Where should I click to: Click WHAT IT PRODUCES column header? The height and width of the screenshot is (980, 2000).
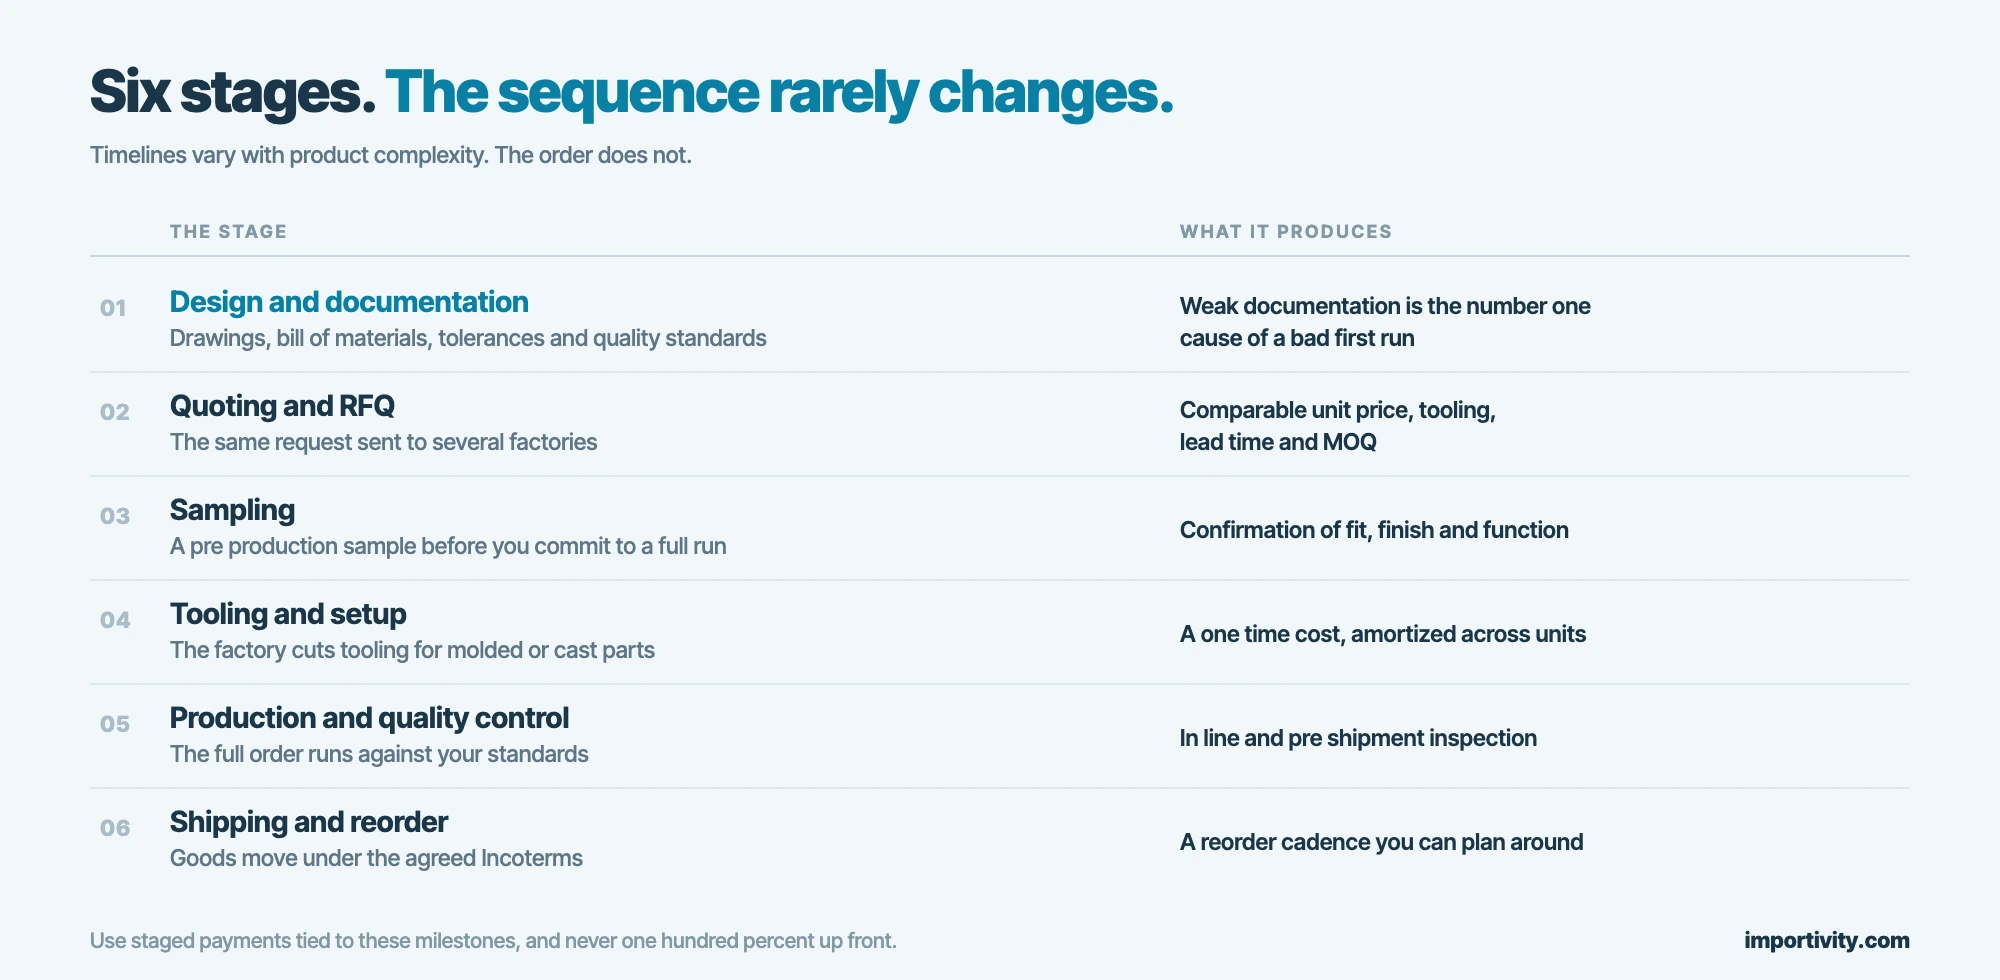click(1286, 232)
